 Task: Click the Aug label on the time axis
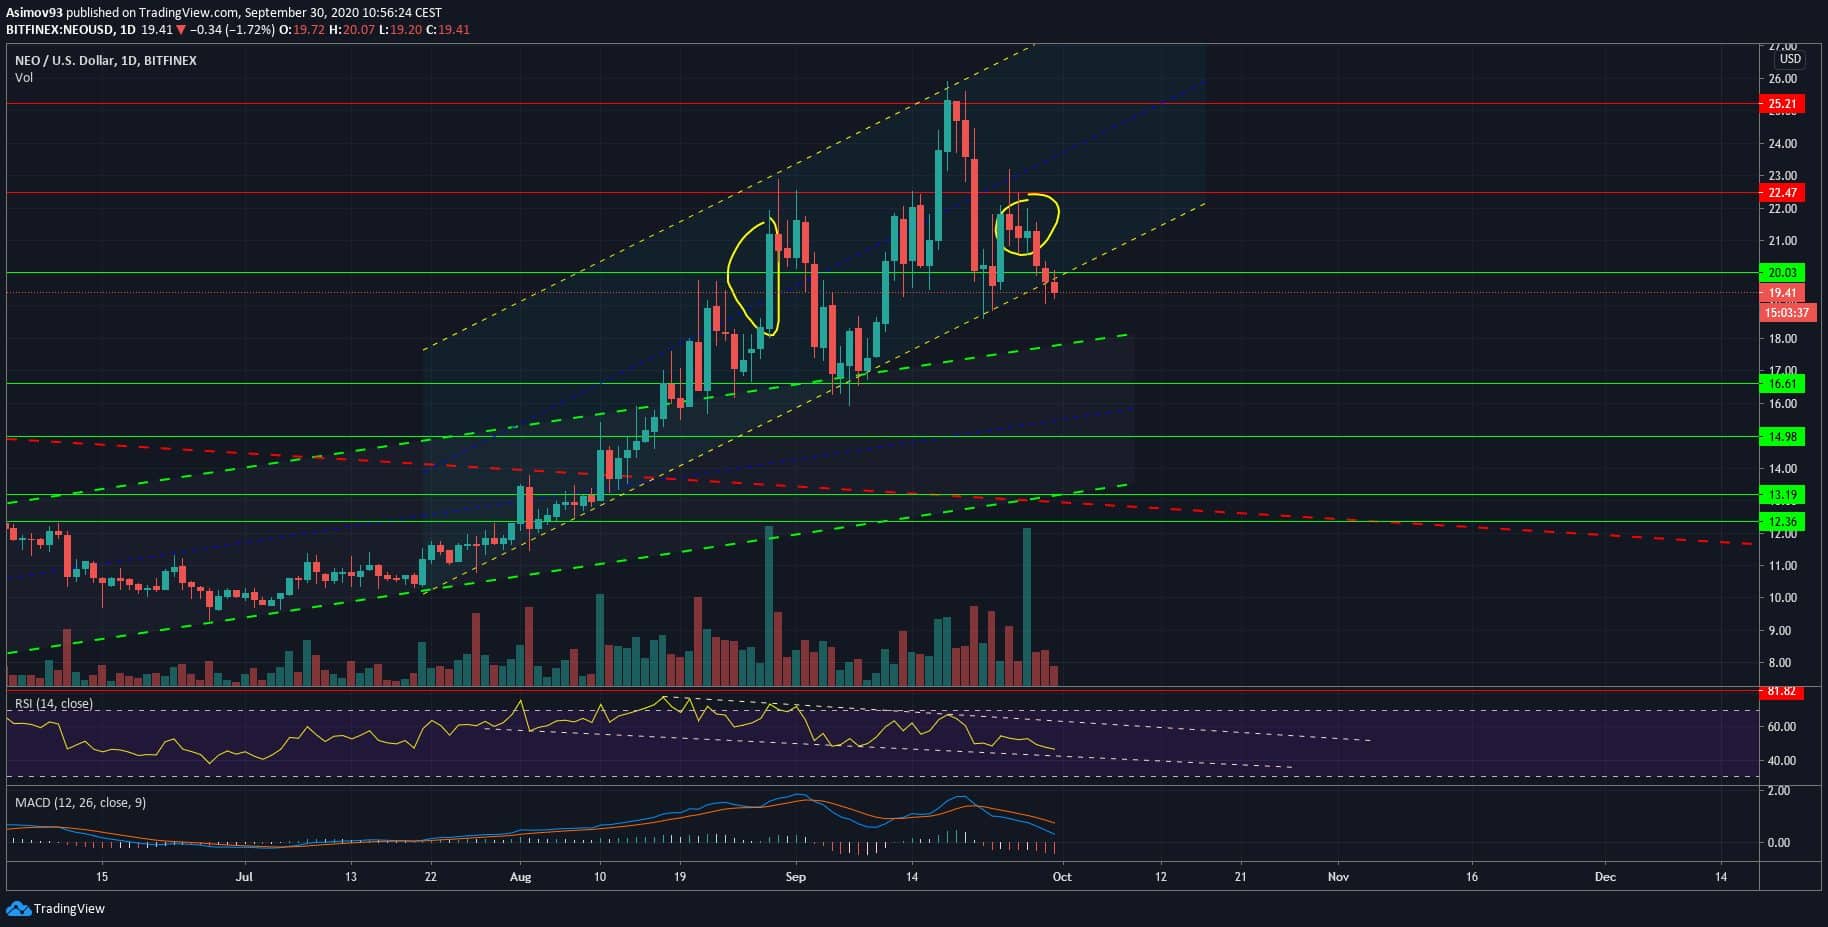pyautogui.click(x=520, y=877)
